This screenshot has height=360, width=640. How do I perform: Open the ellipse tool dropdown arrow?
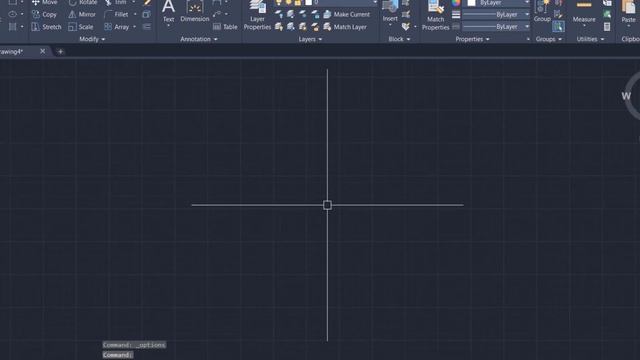(x=22, y=14)
